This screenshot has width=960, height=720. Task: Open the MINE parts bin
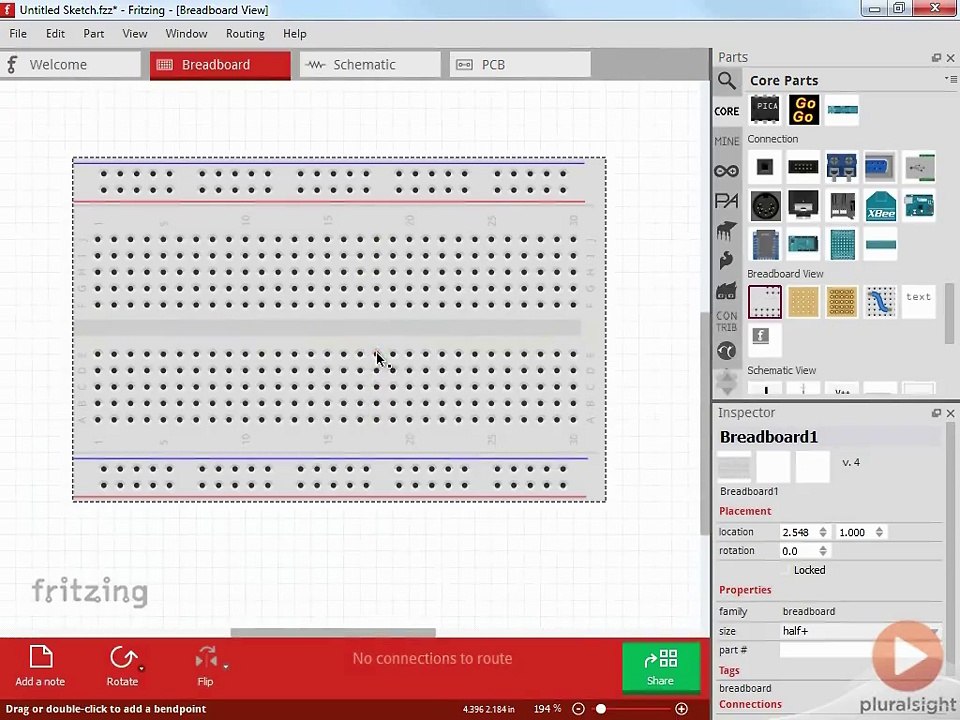[x=727, y=141]
